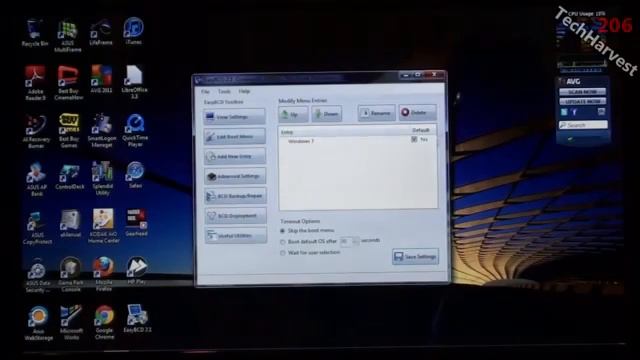The width and height of the screenshot is (640, 360).
Task: Open the Gearhead desktop icon
Action: tap(136, 223)
